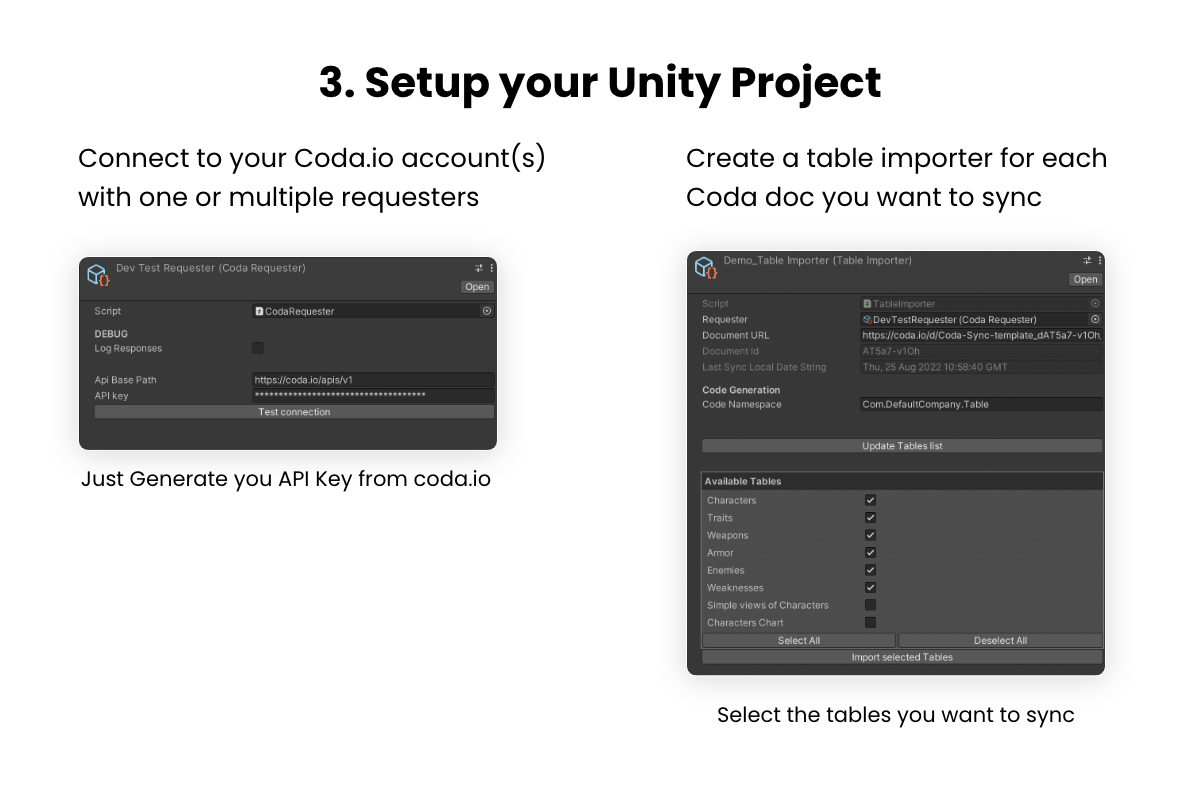Image resolution: width=1200 pixels, height=800 pixels.
Task: Click the Select All button
Action: (x=799, y=640)
